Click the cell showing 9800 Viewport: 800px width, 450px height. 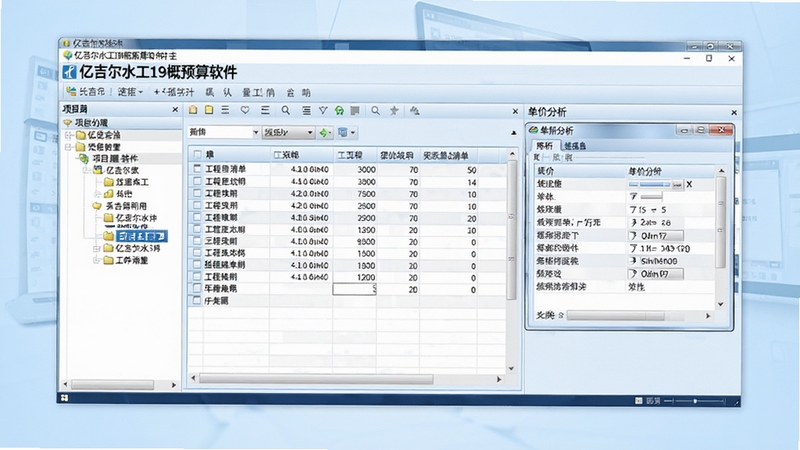tap(355, 242)
